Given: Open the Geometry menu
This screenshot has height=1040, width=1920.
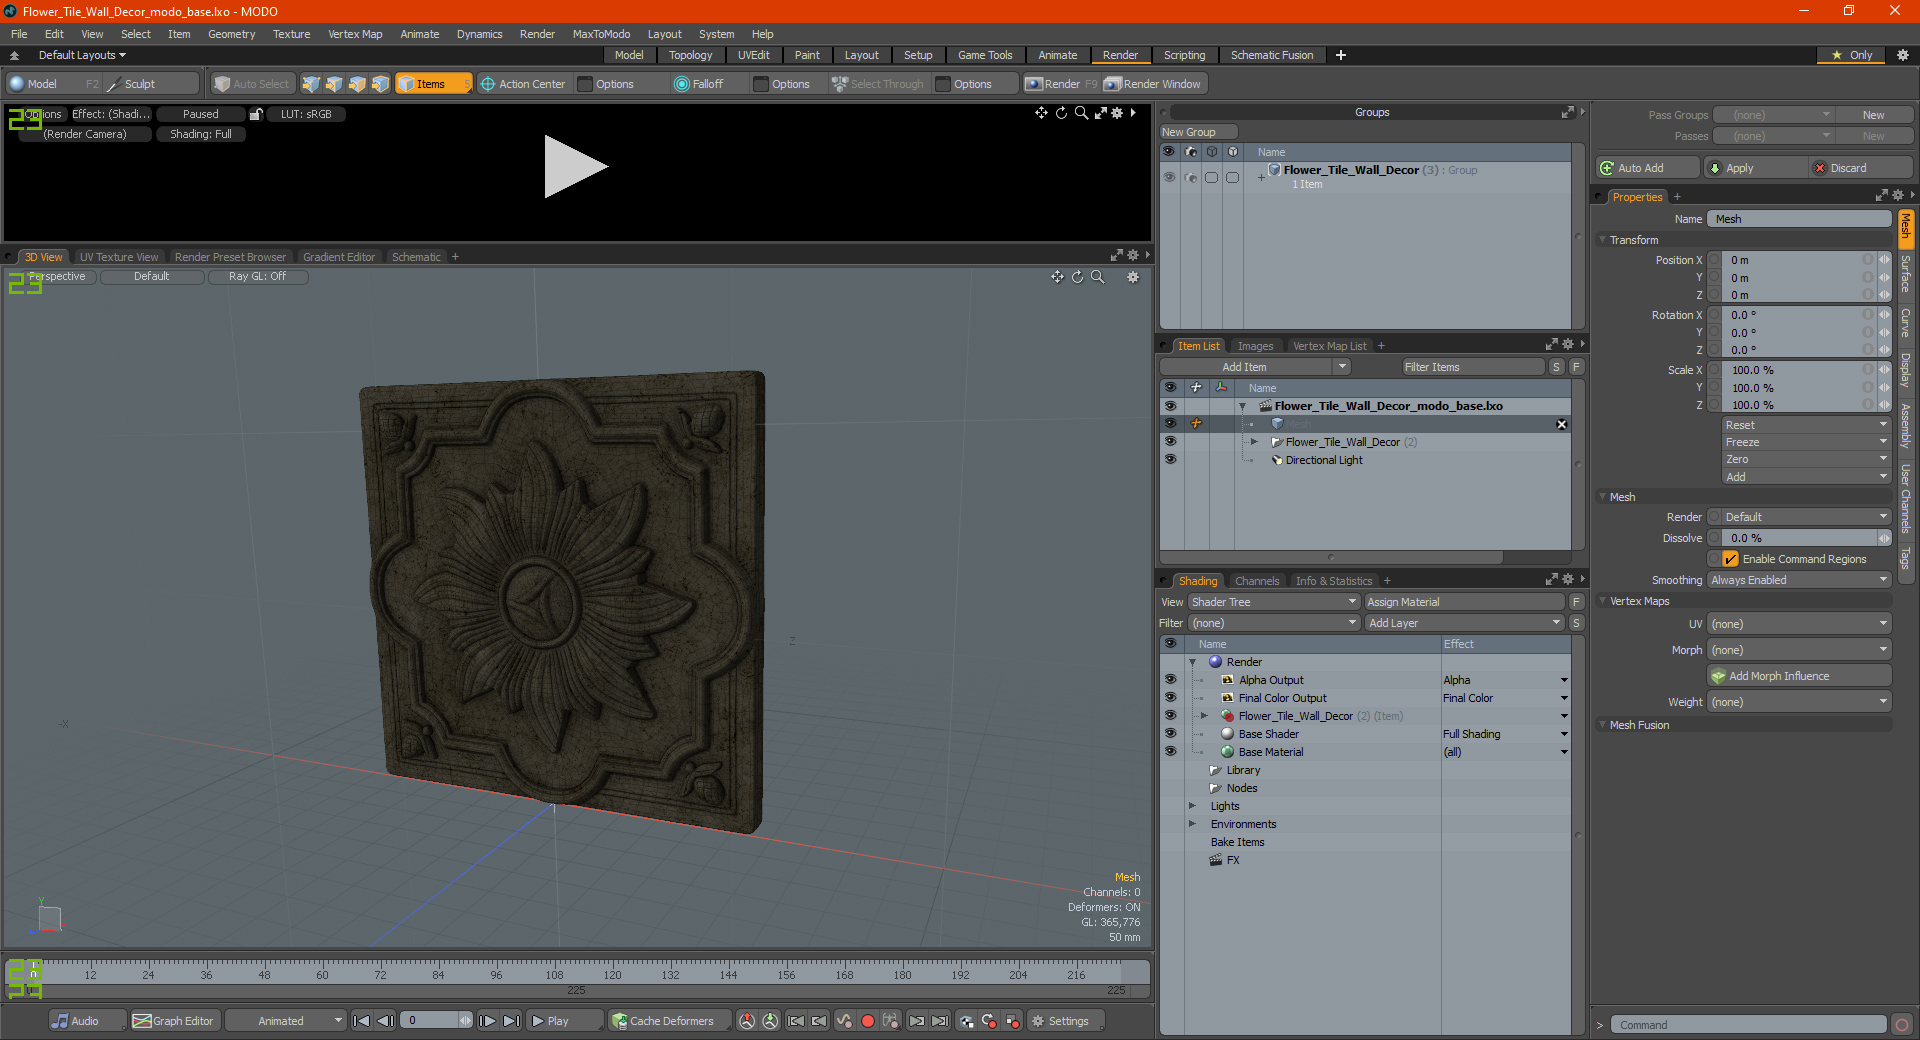Looking at the screenshot, I should coord(231,34).
